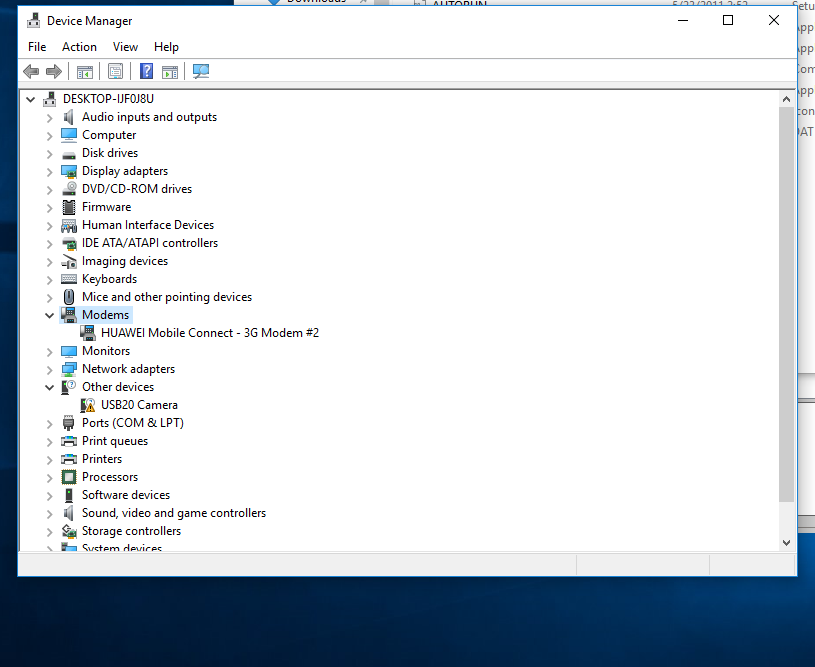Click the Back arrow toolbar icon
The image size is (815, 667).
click(x=31, y=71)
